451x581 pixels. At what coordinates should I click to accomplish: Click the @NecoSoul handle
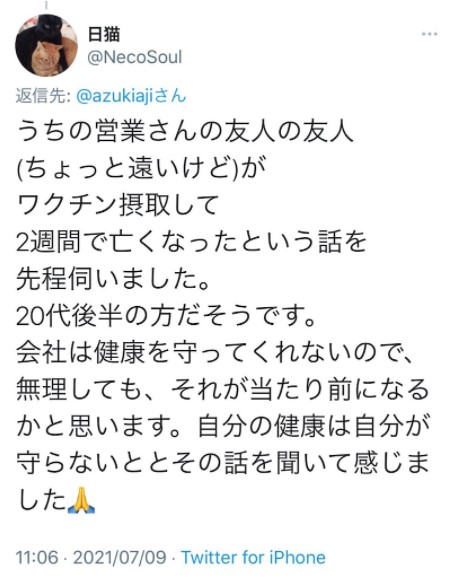[135, 58]
